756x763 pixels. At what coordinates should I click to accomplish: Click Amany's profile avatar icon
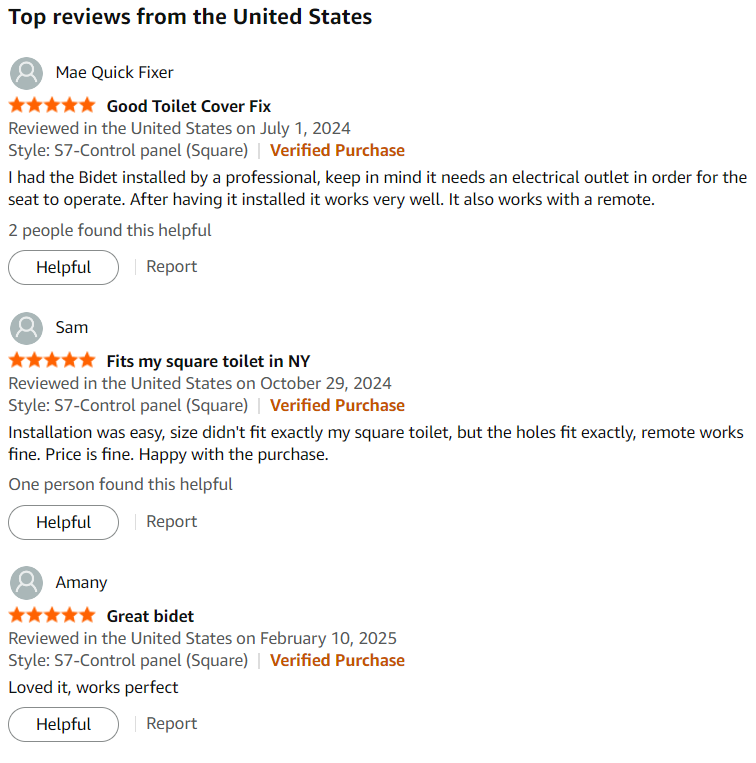[x=26, y=583]
